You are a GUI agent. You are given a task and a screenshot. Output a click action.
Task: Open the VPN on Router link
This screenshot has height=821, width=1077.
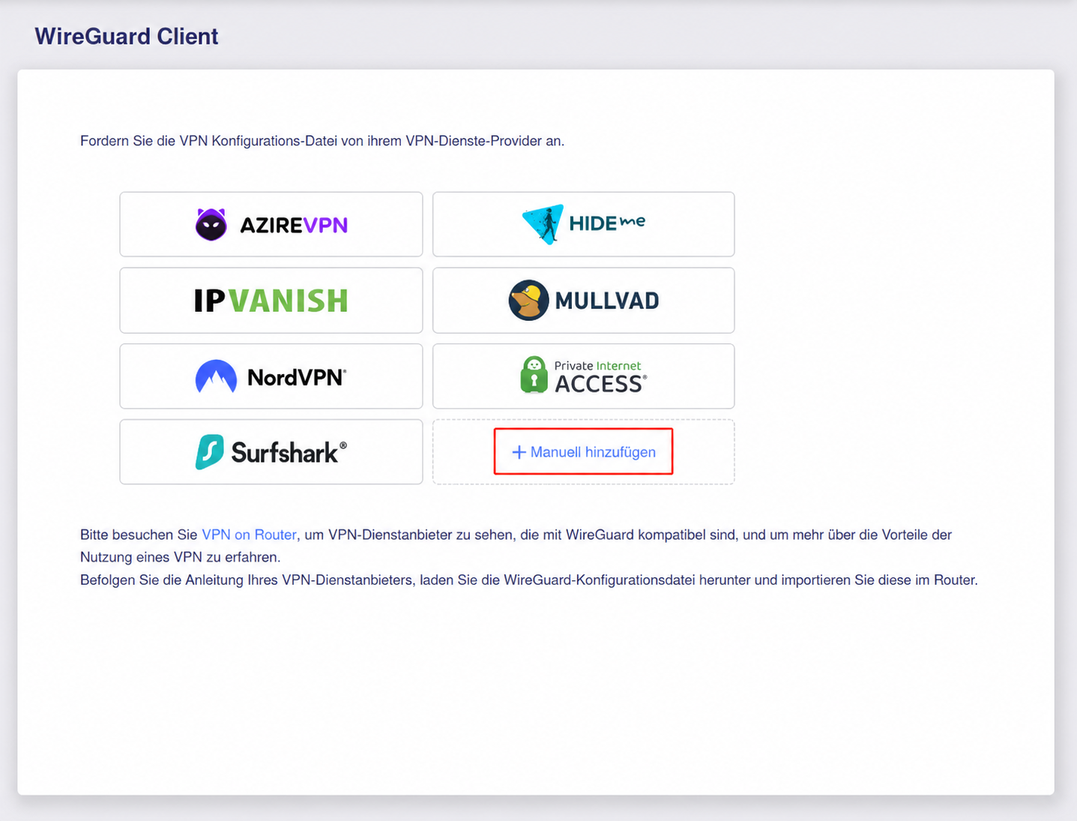click(x=249, y=535)
